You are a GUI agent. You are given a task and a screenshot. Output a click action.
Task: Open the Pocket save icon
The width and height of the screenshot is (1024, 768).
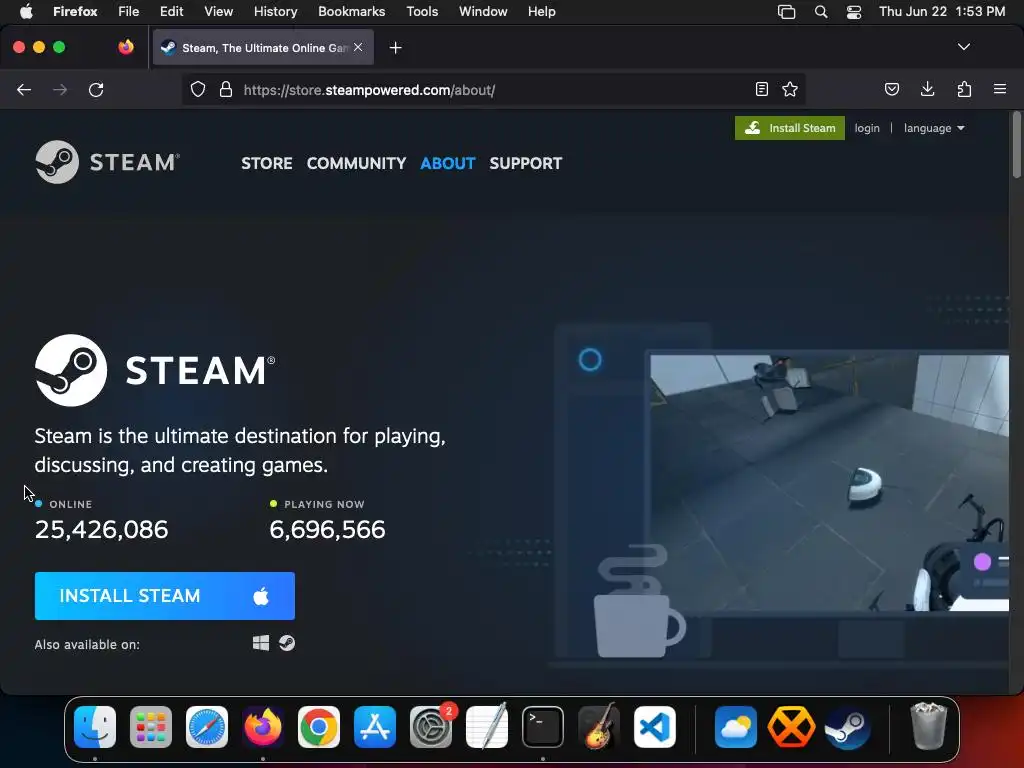point(891,89)
